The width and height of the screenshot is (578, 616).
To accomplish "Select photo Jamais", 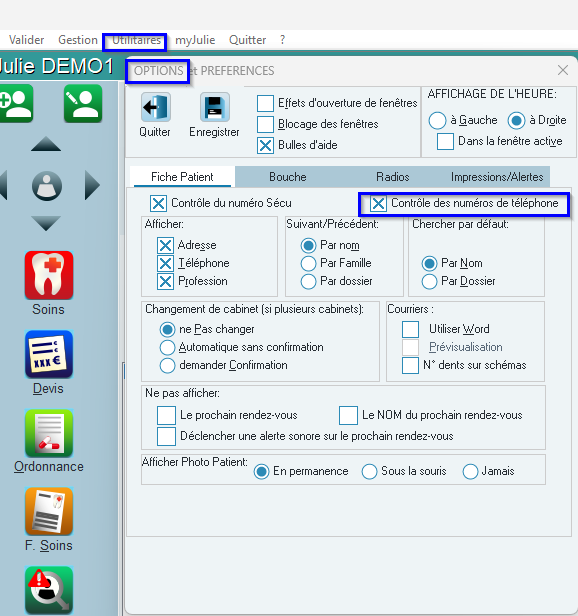I will pyautogui.click(x=470, y=471).
